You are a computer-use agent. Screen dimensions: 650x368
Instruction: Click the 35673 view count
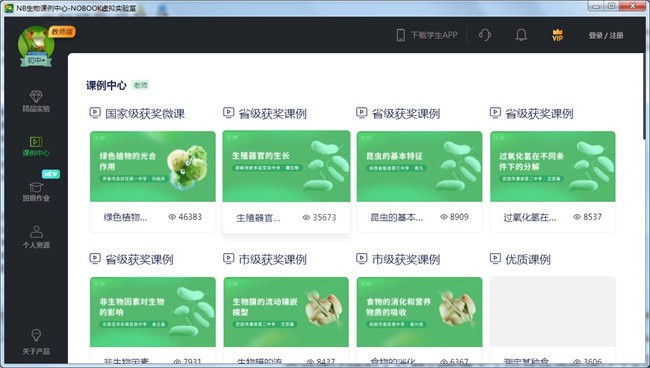(x=324, y=218)
